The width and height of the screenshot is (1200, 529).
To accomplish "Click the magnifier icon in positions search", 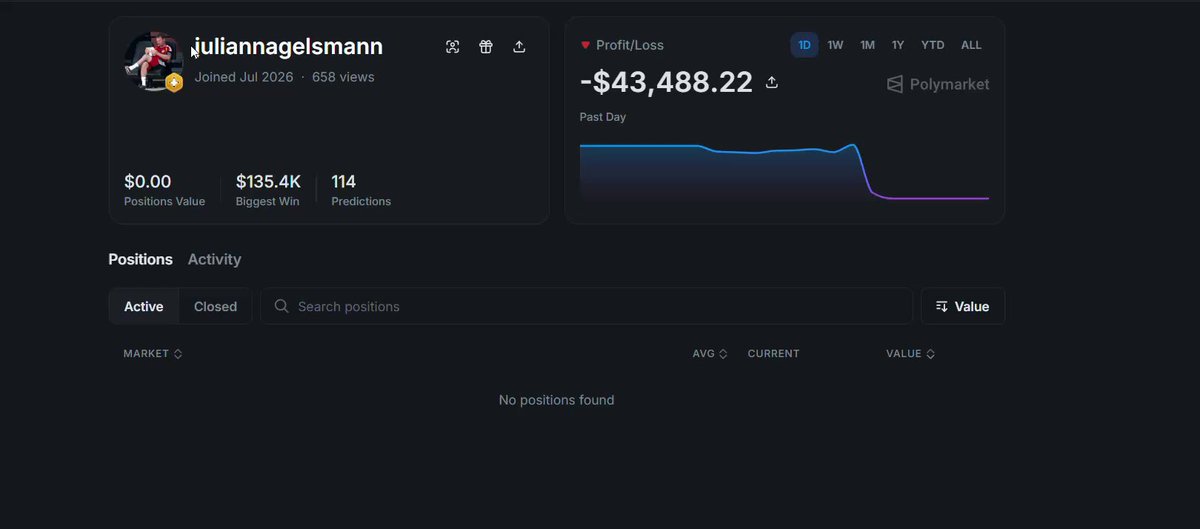I will 282,306.
